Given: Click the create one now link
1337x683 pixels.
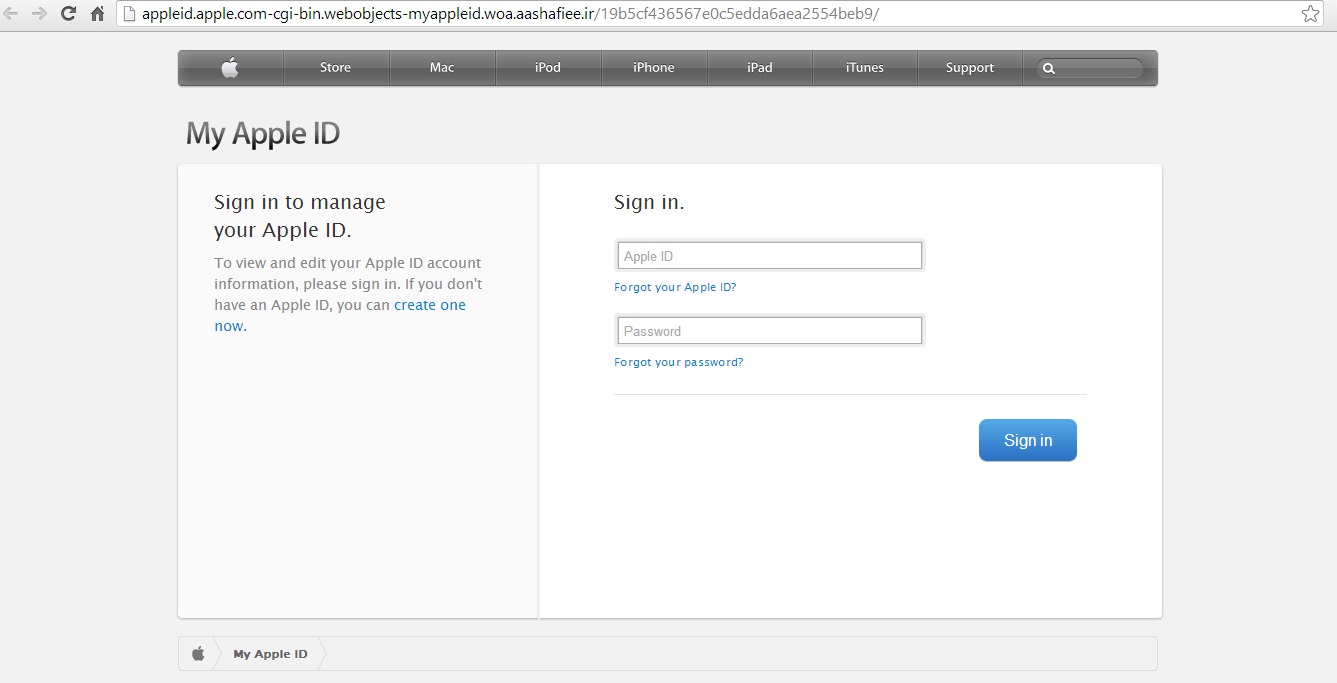Looking at the screenshot, I should click(340, 315).
